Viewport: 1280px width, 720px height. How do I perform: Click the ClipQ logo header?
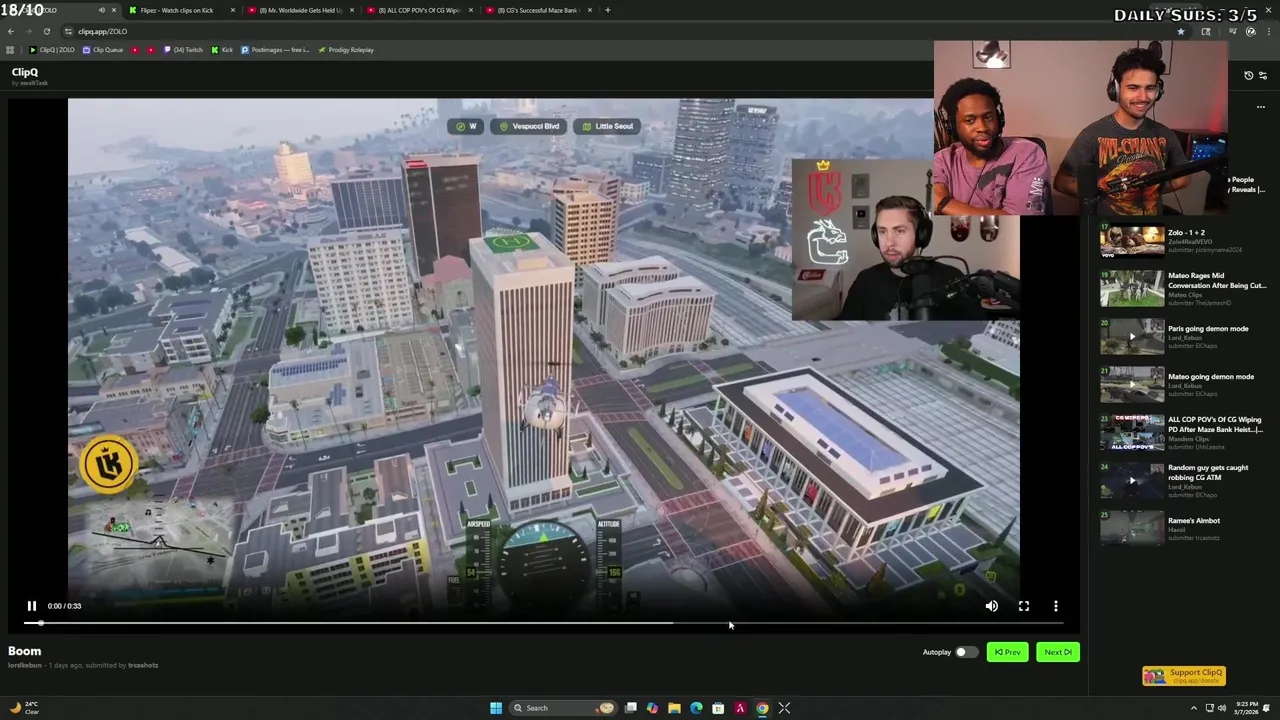pos(25,72)
